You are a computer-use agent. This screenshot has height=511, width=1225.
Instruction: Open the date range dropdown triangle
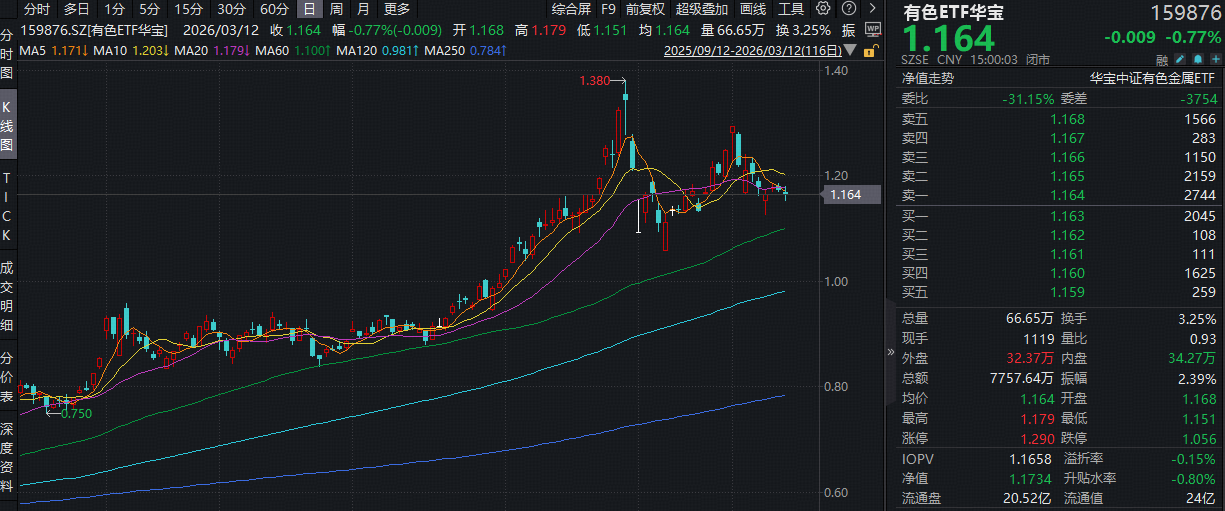[x=850, y=48]
